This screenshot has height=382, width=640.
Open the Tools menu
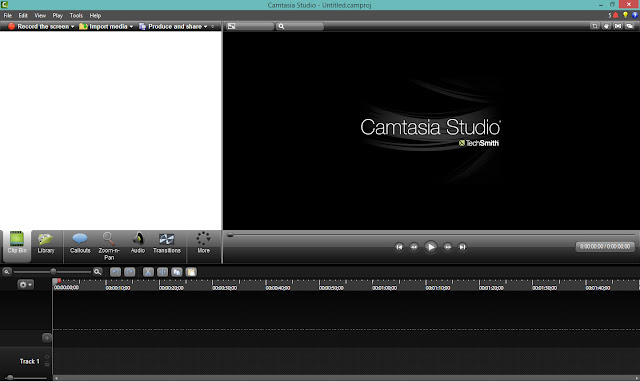[x=76, y=16]
